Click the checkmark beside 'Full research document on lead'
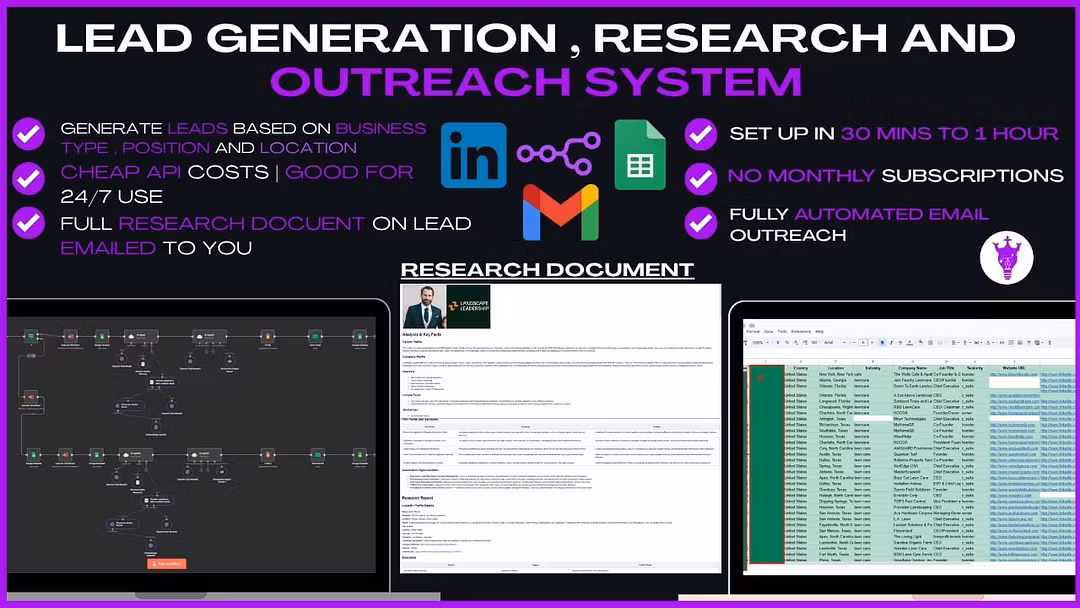This screenshot has width=1080, height=608. tap(29, 222)
